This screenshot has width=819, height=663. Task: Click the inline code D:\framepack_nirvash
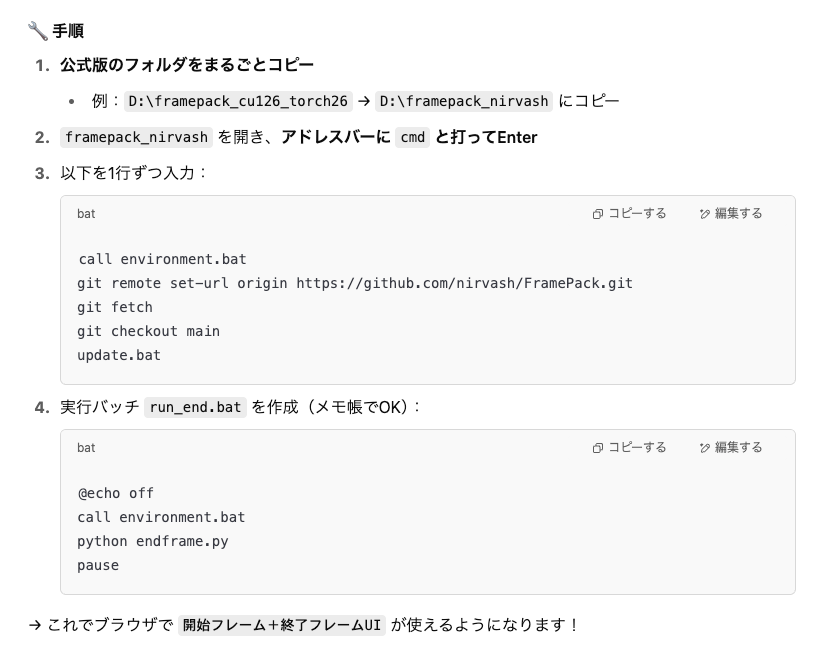(464, 101)
